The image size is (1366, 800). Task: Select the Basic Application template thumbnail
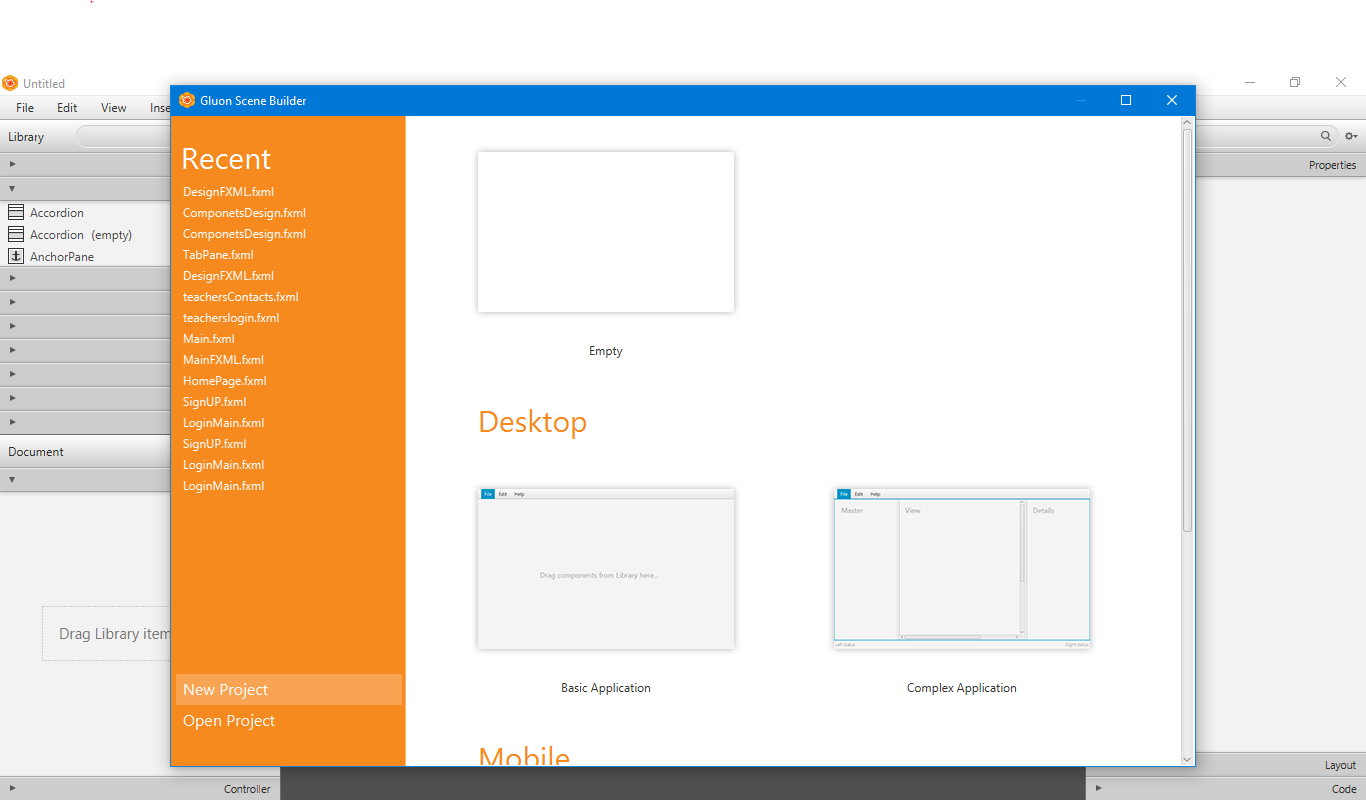point(606,567)
